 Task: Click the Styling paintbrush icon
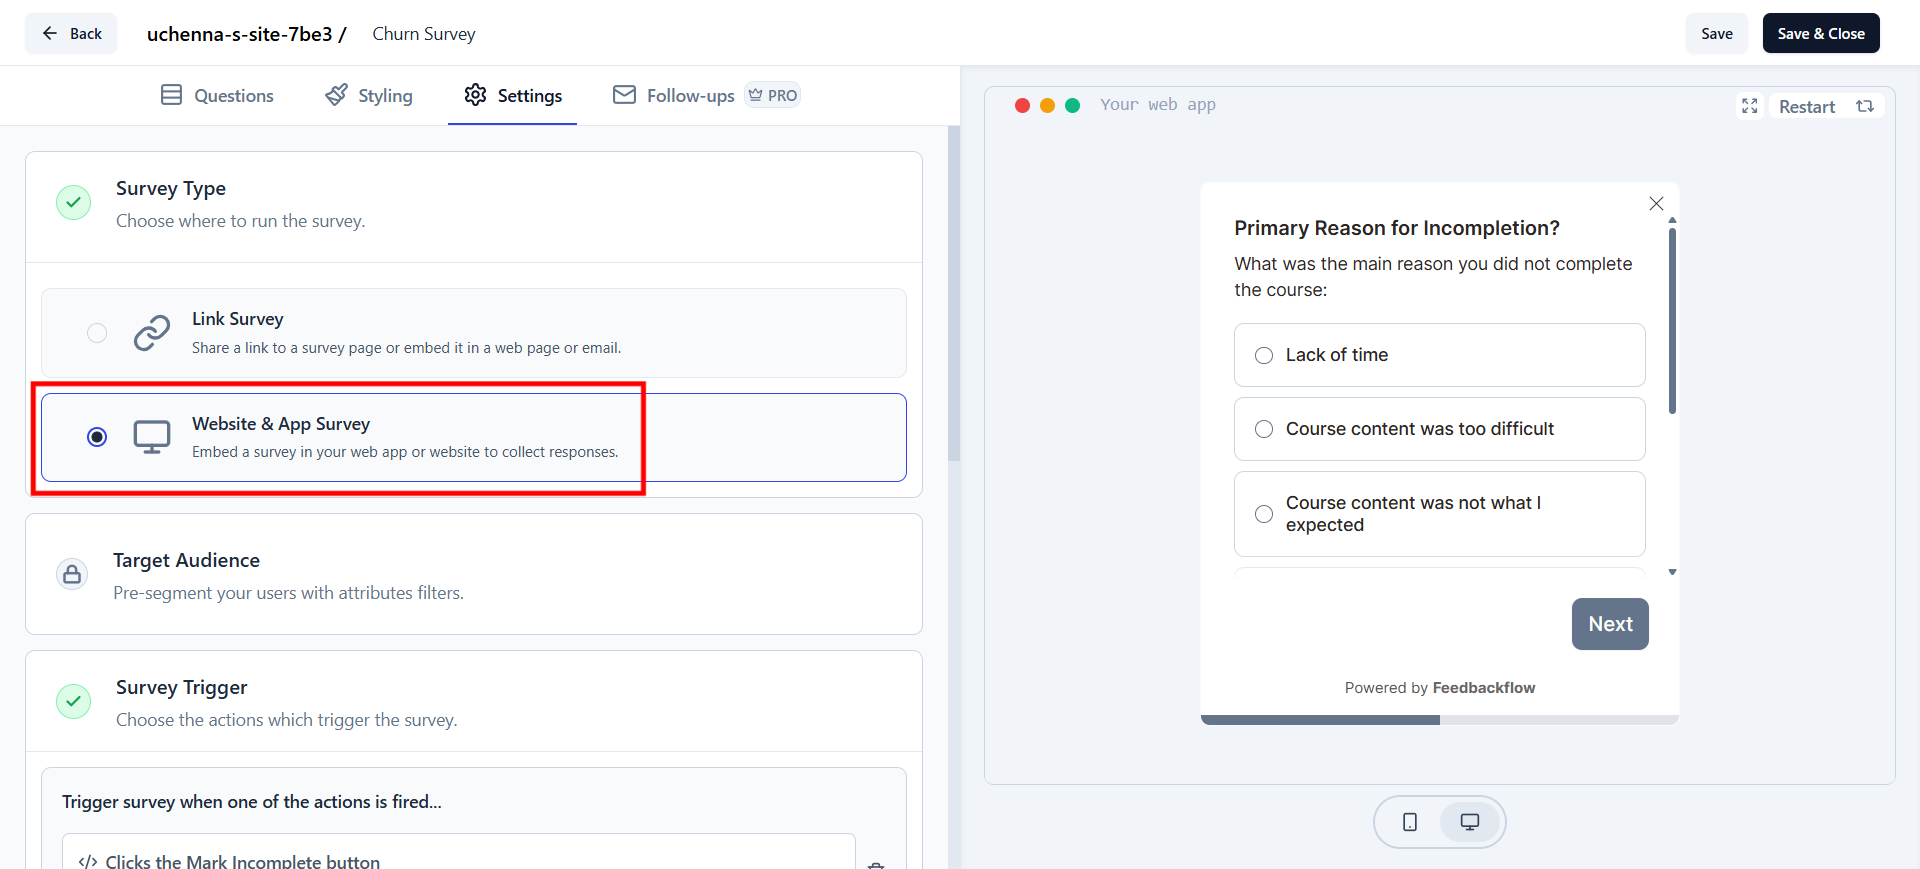(x=337, y=95)
